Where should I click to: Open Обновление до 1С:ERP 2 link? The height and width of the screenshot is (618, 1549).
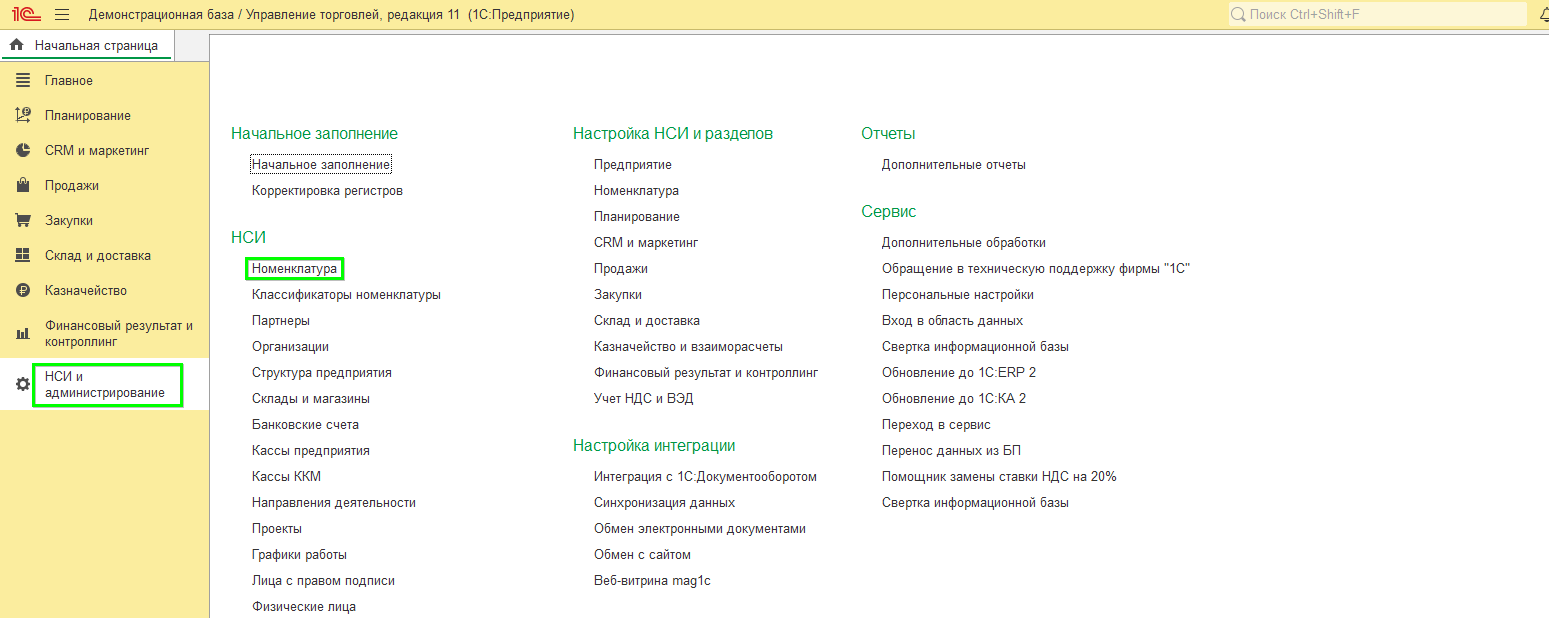(x=959, y=372)
